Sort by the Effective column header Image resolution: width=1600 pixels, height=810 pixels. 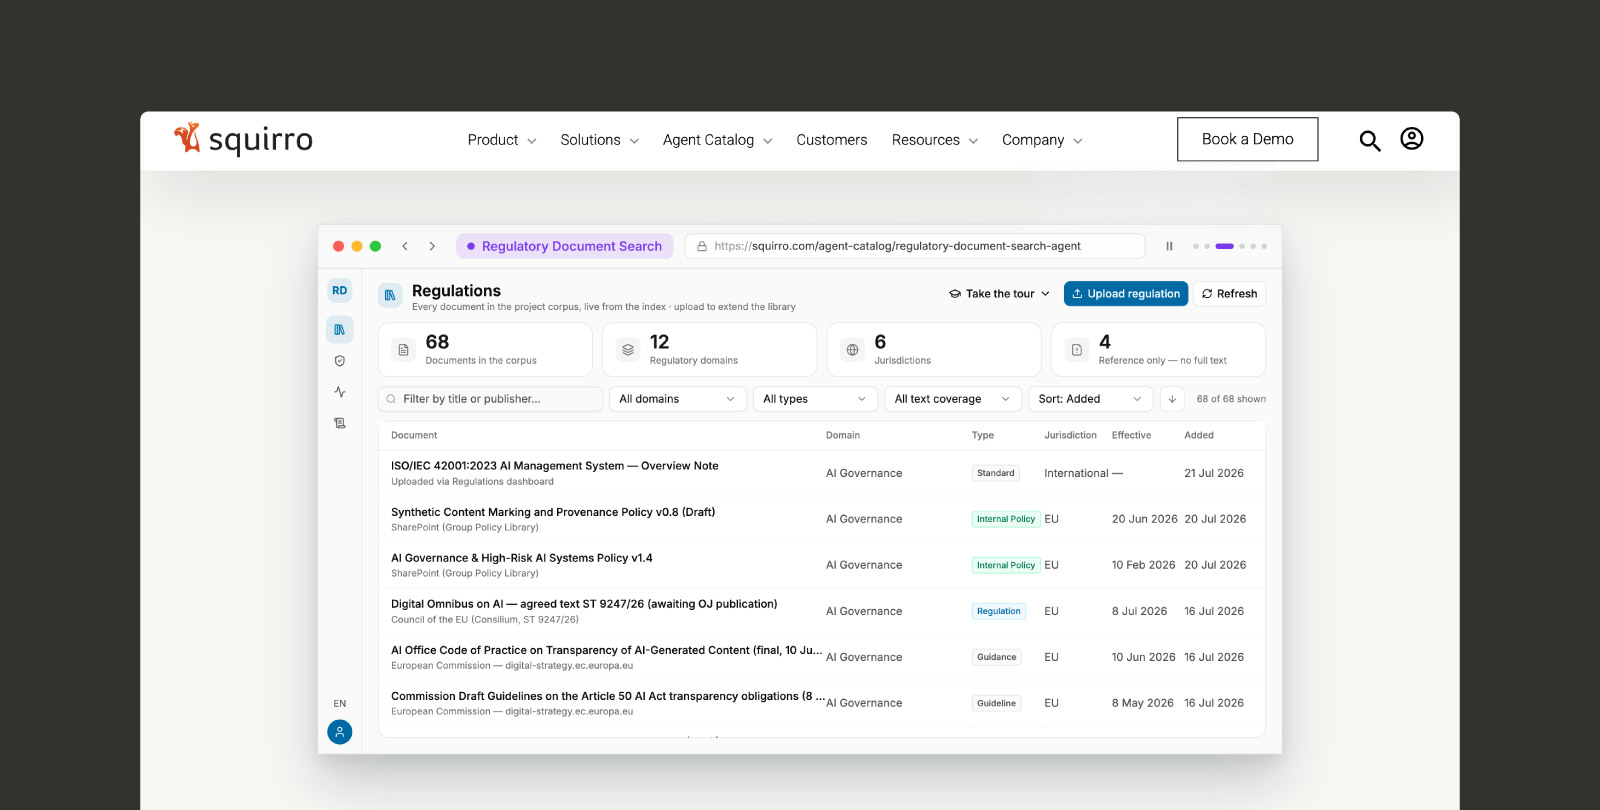pos(1131,436)
